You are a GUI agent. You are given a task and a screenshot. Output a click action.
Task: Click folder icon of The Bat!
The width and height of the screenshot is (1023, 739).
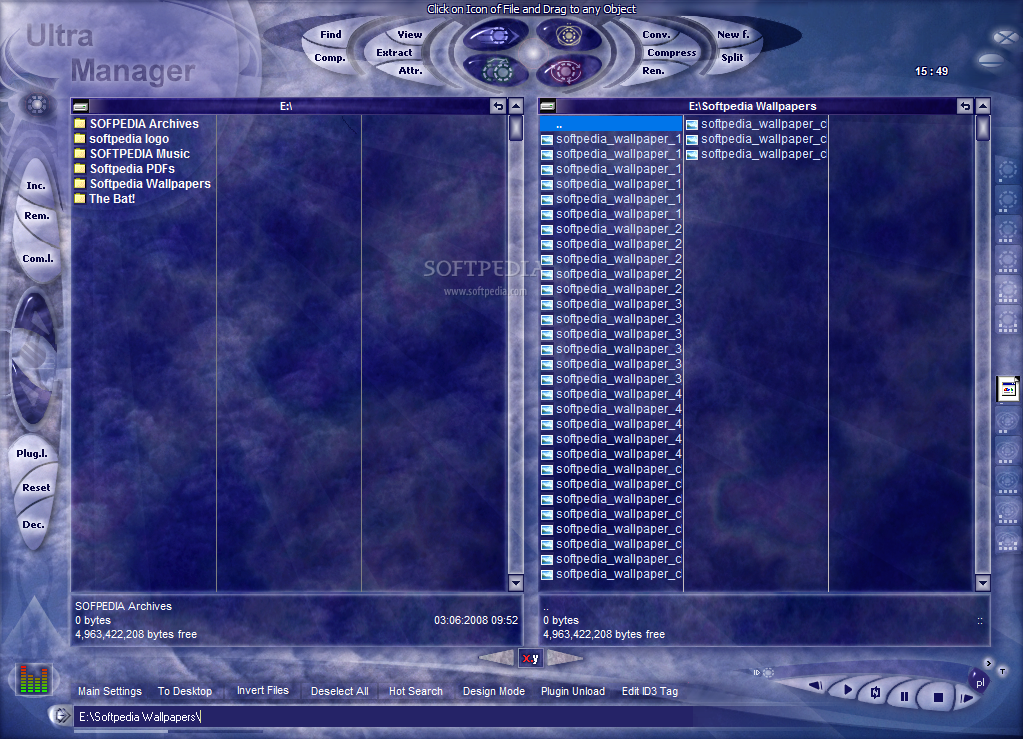click(x=80, y=198)
